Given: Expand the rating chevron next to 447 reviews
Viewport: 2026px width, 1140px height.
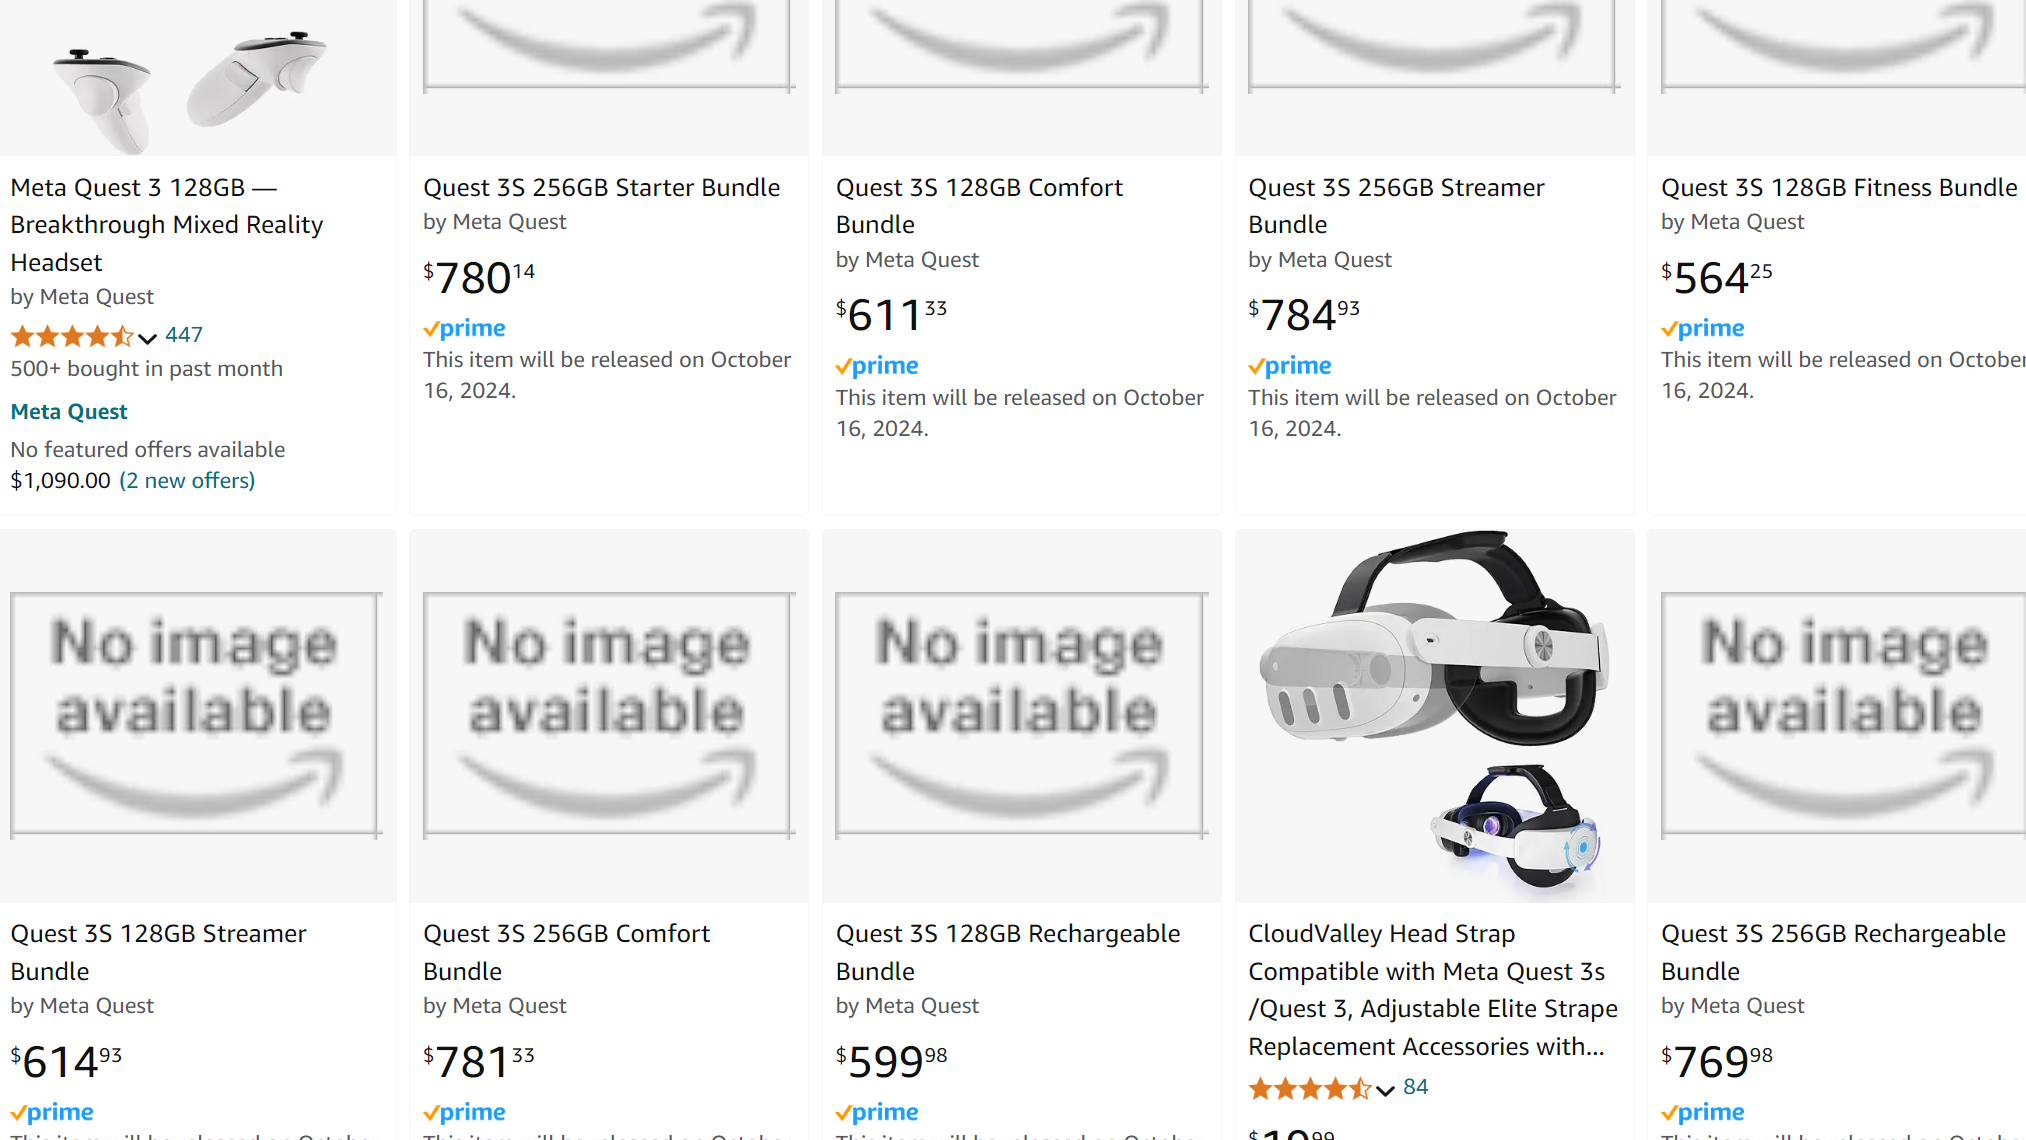Looking at the screenshot, I should tap(147, 338).
